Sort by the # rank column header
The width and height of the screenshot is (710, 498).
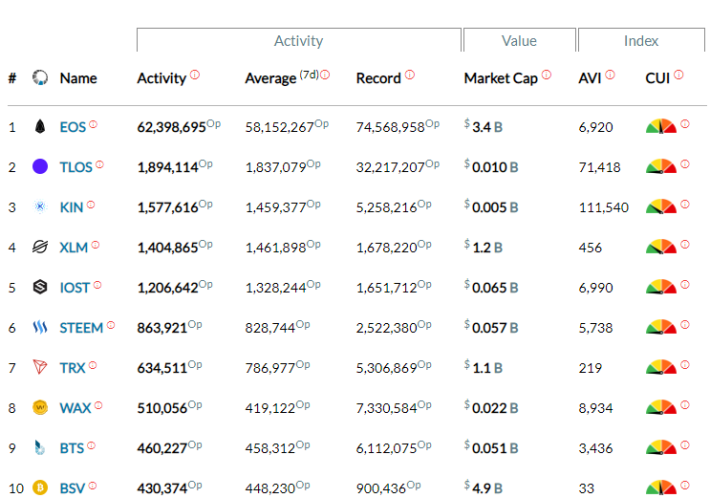pos(12,78)
